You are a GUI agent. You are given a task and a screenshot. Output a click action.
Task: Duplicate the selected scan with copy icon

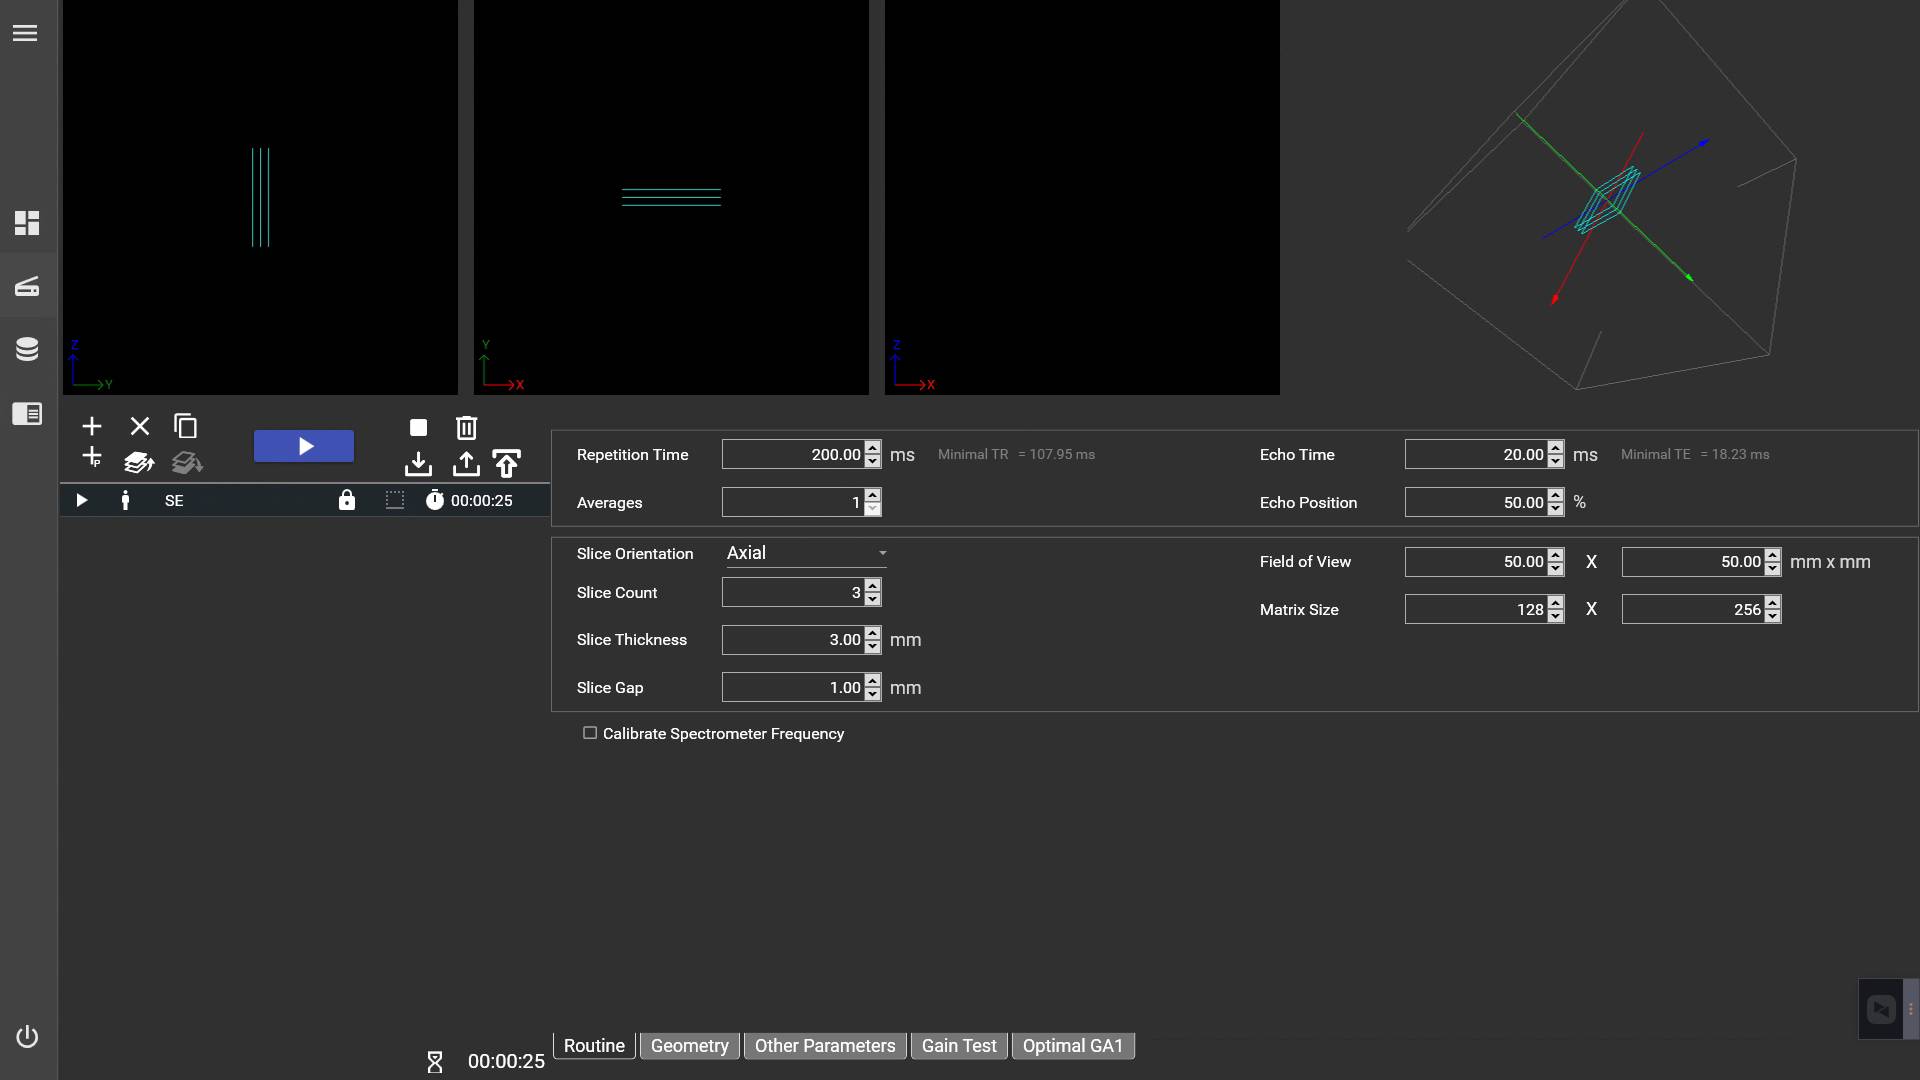point(185,426)
